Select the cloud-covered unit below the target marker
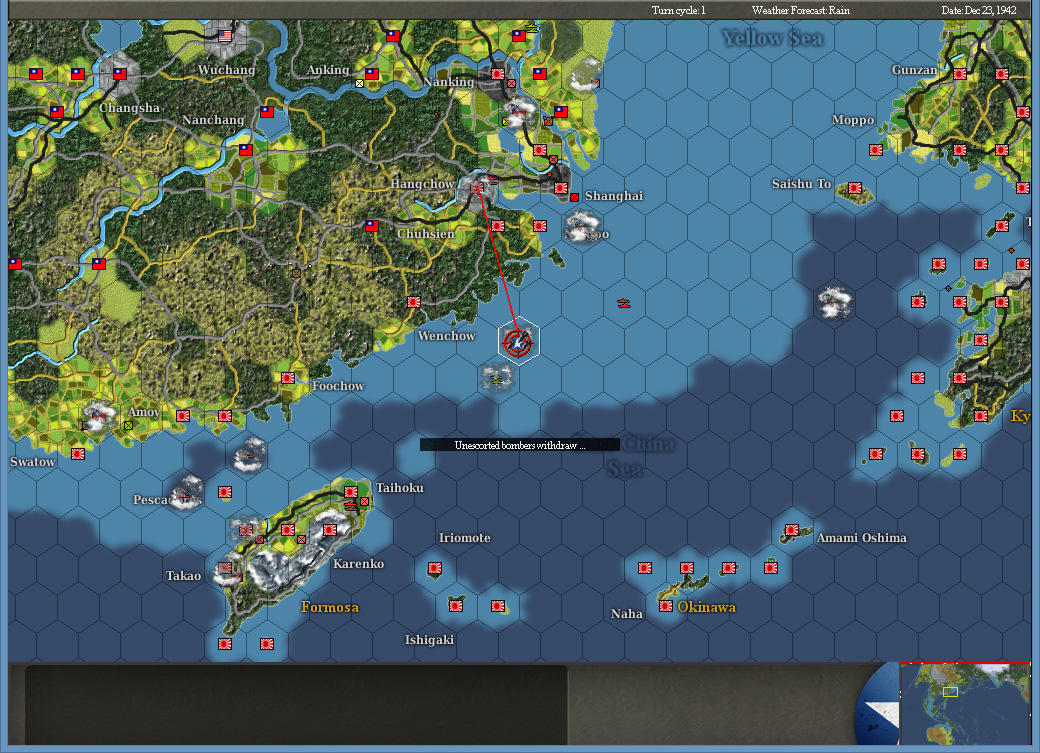The image size is (1040, 753). click(497, 378)
